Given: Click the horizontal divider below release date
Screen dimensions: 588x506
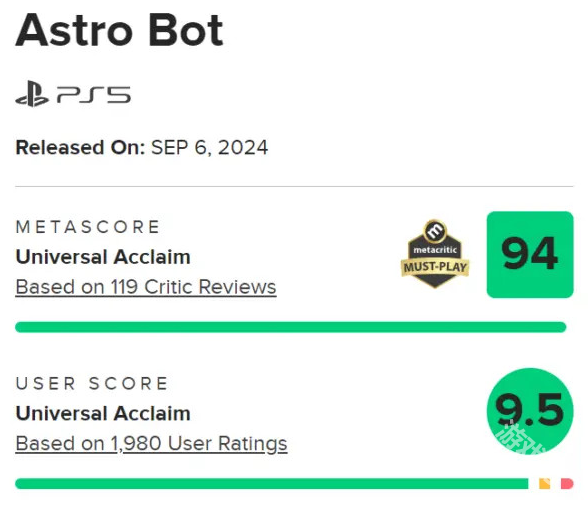Looking at the screenshot, I should click(x=294, y=186).
